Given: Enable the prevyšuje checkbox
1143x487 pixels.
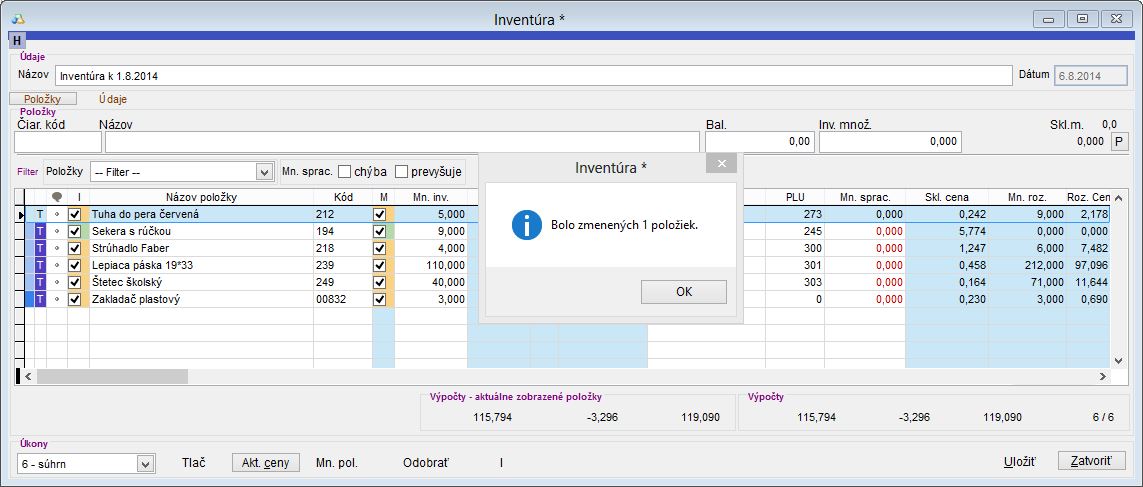Looking at the screenshot, I should (x=402, y=171).
